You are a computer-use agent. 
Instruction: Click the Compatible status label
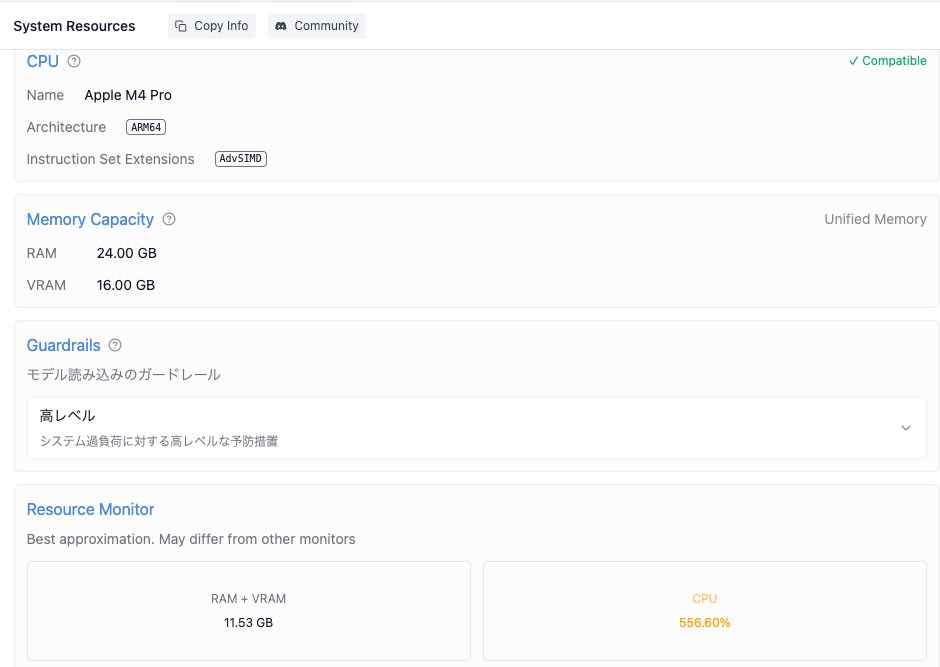pos(887,61)
